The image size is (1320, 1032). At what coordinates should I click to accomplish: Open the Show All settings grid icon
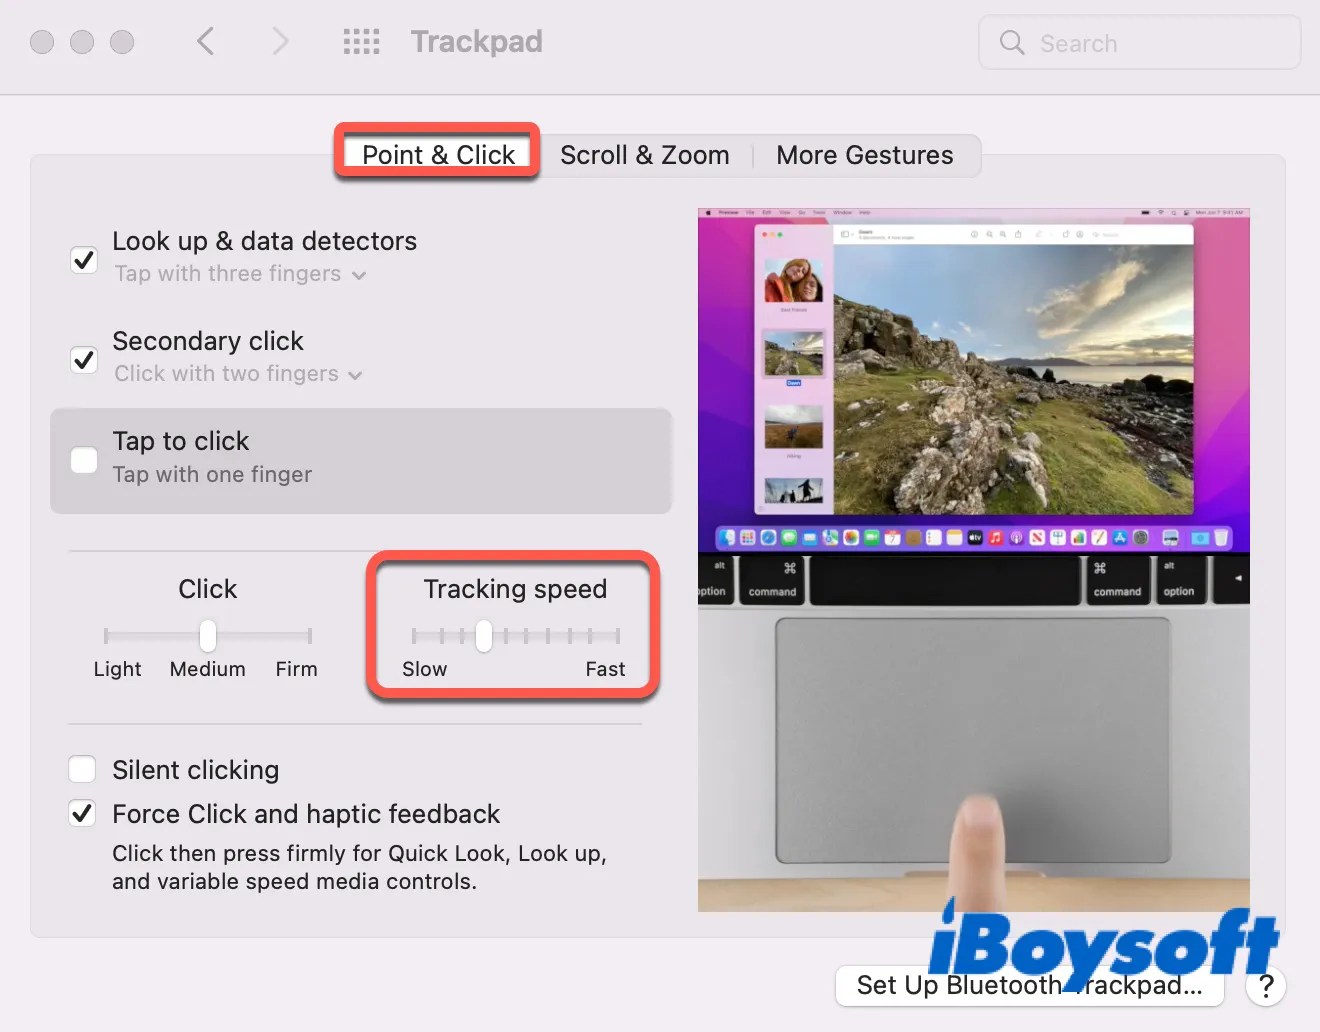pyautogui.click(x=362, y=42)
